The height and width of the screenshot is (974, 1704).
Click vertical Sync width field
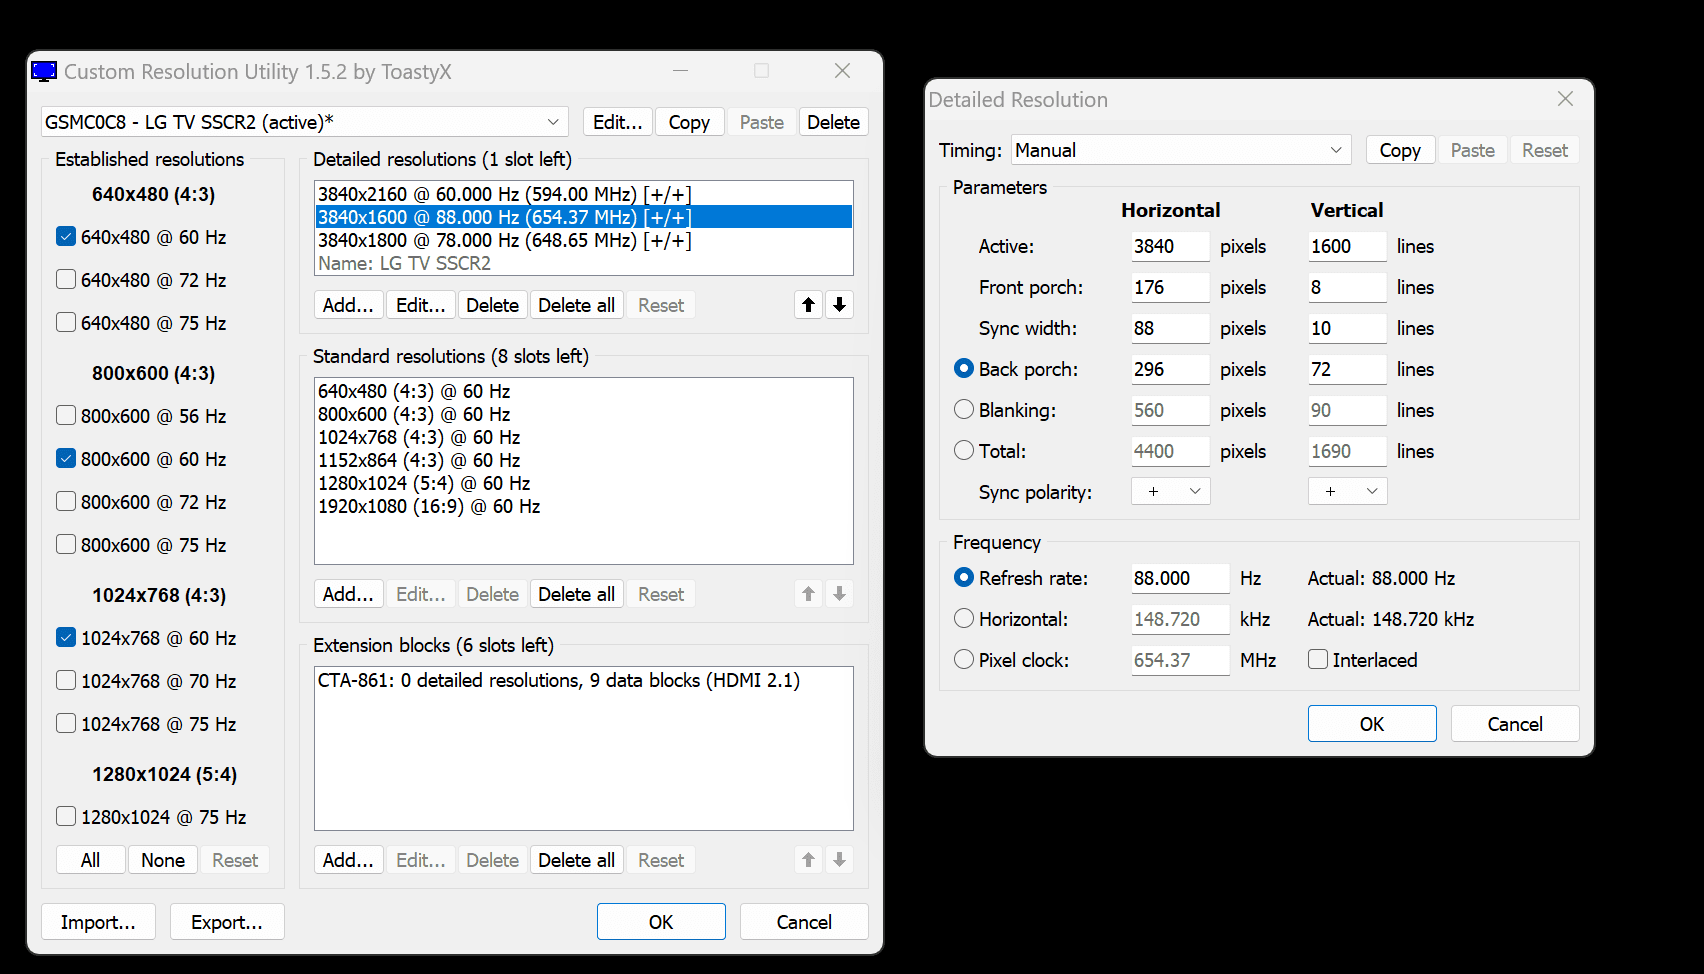tap(1347, 328)
